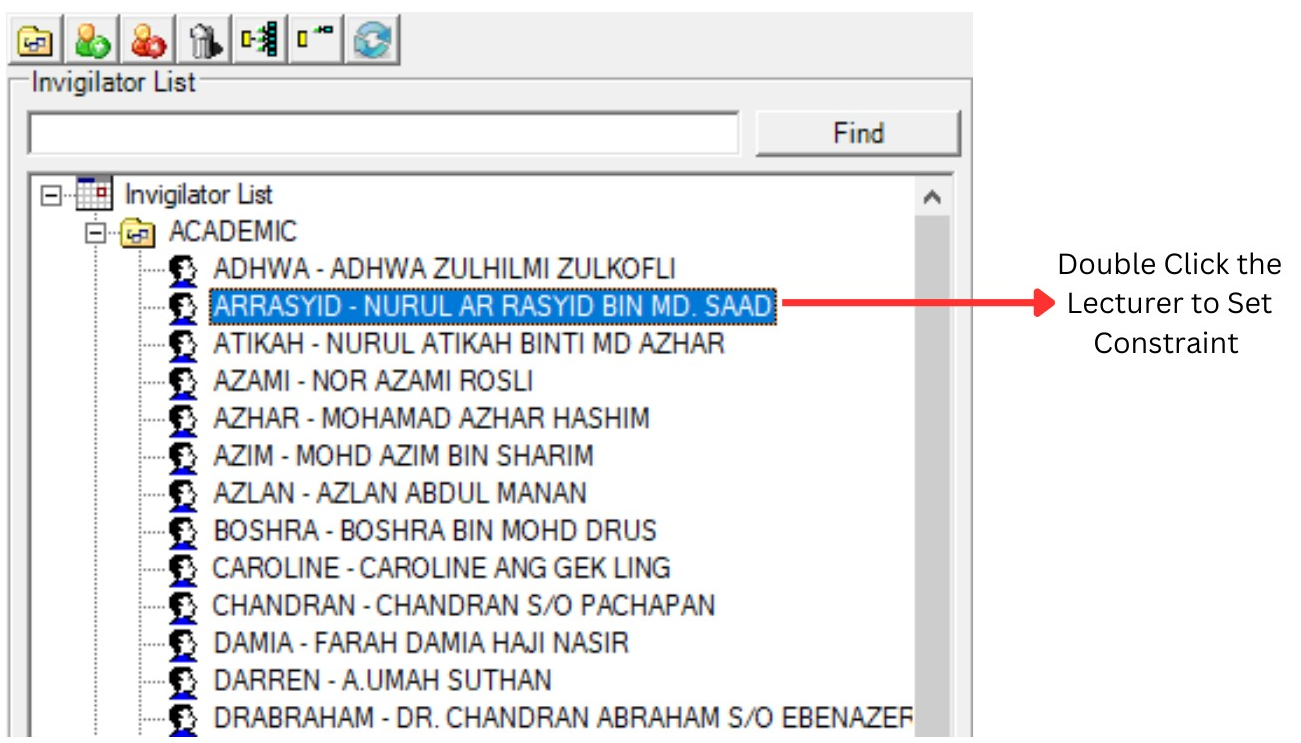Click the green add invigilator icon
The height and width of the screenshot is (743, 1301).
click(x=93, y=41)
